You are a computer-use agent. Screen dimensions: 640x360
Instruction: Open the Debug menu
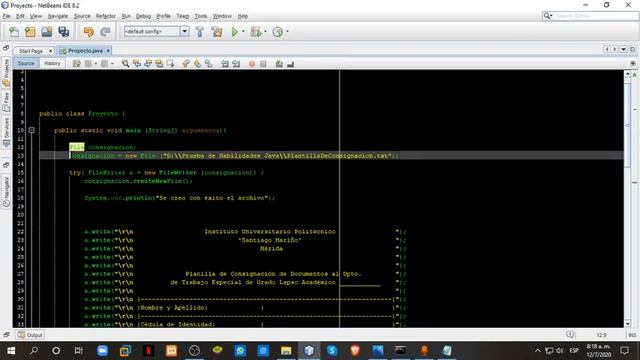143,16
